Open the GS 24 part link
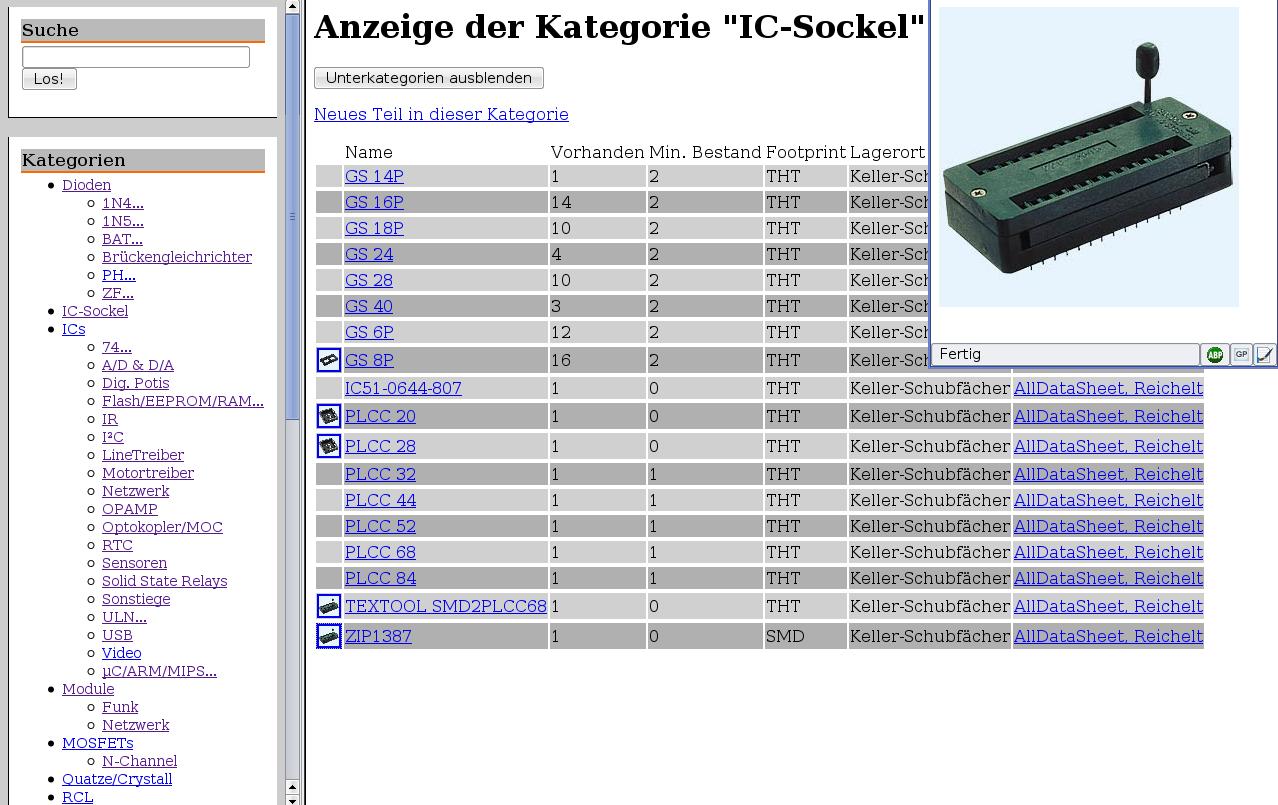 (x=369, y=254)
